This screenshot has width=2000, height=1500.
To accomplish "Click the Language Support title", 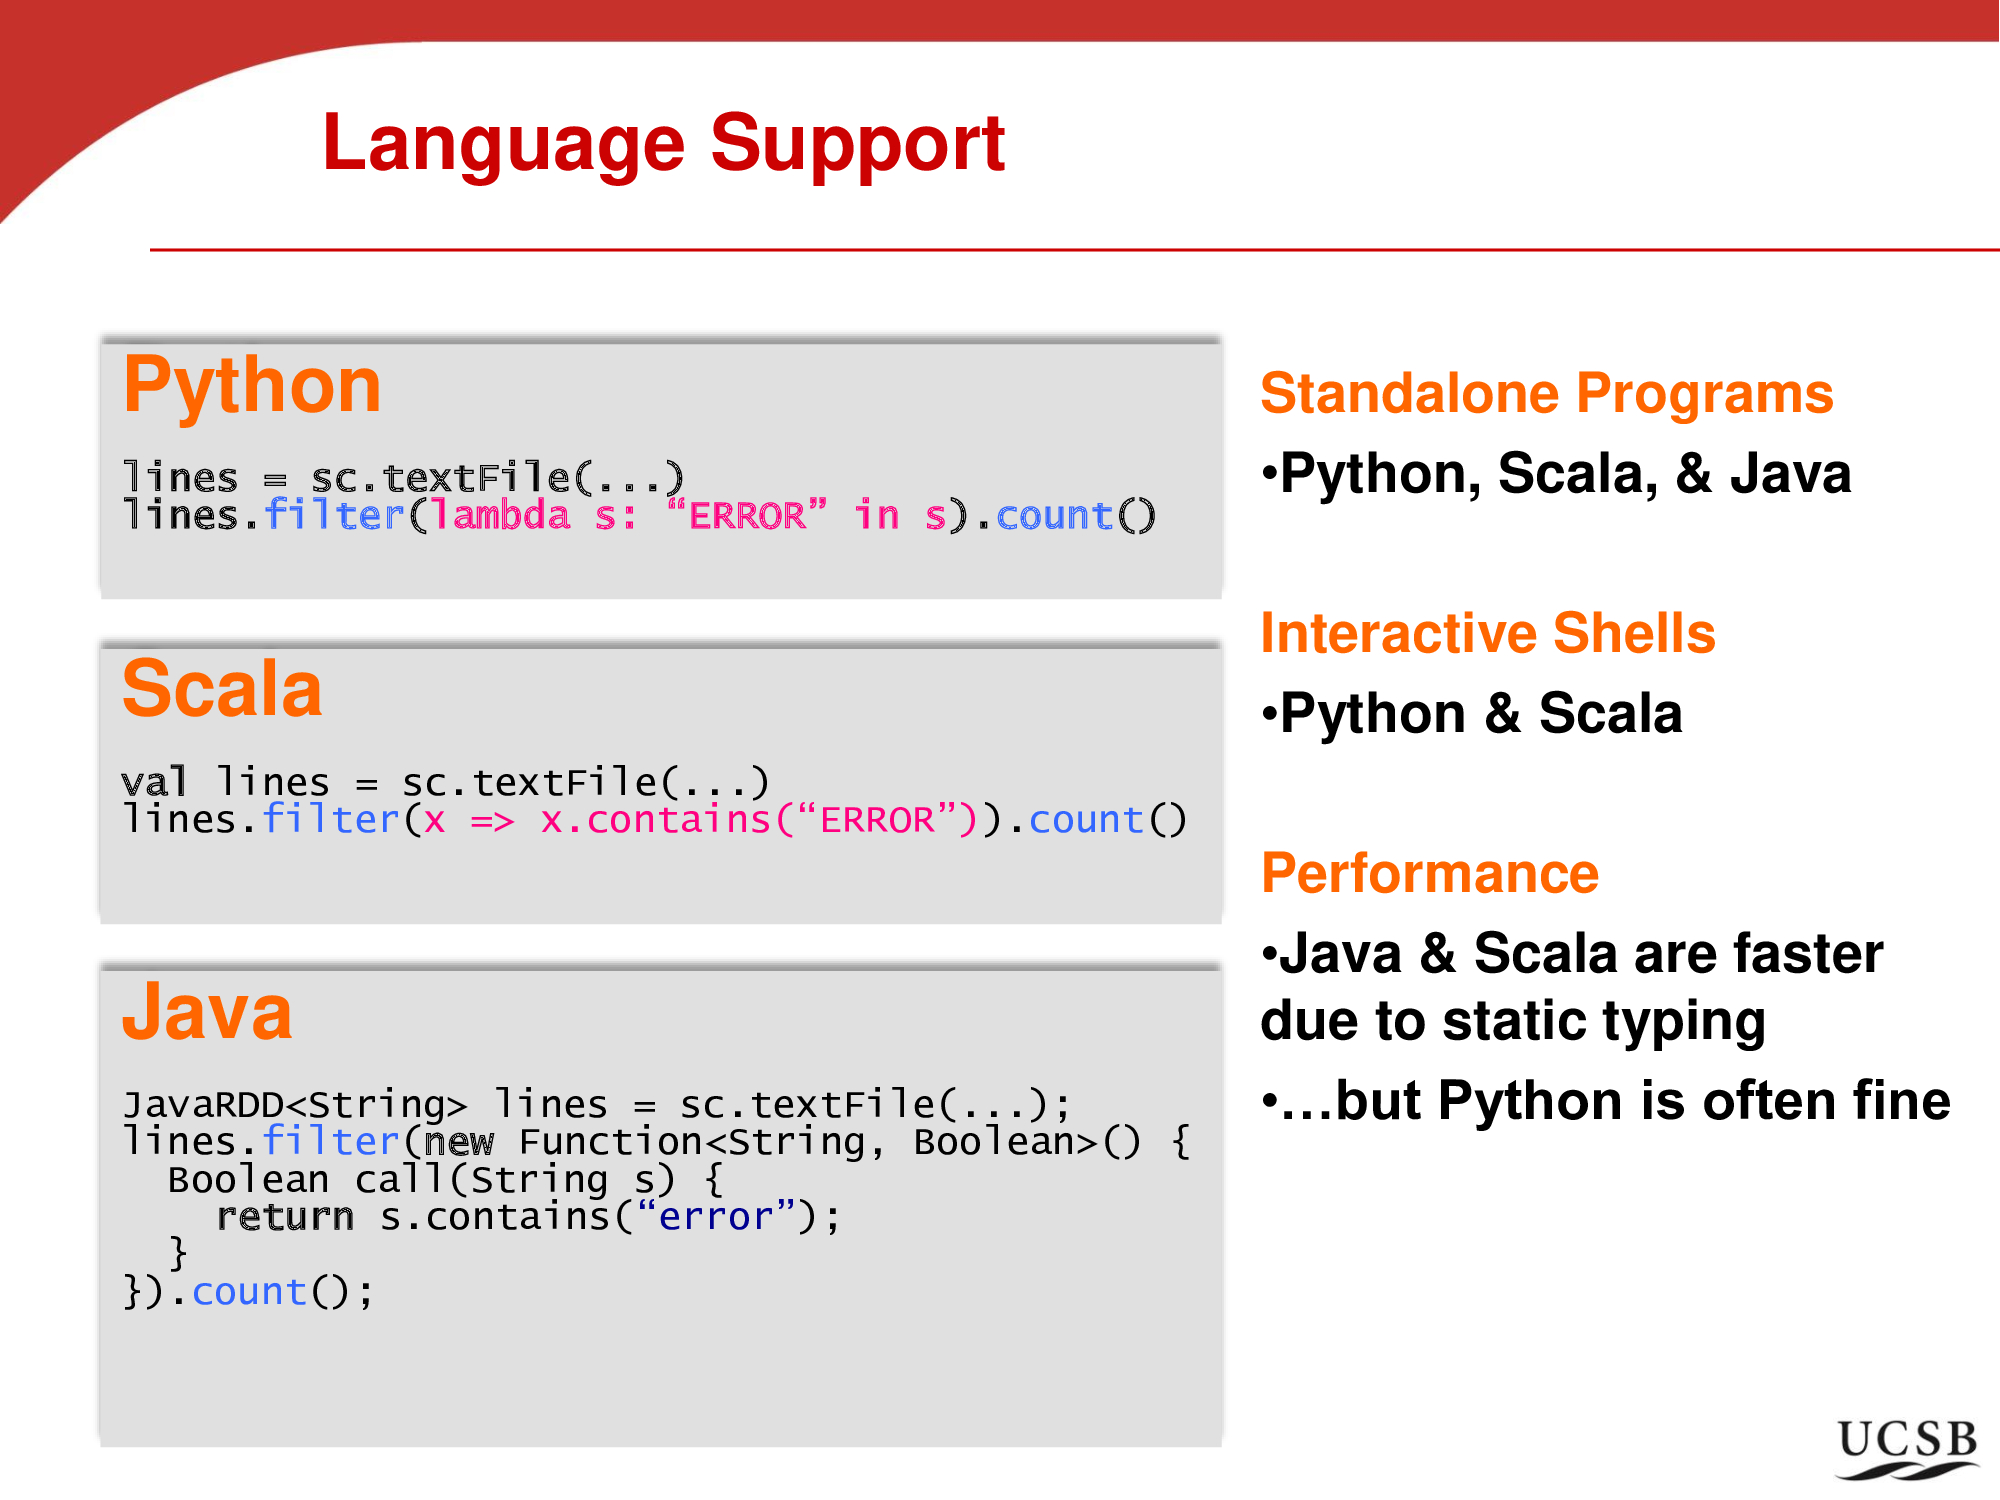I will (663, 145).
